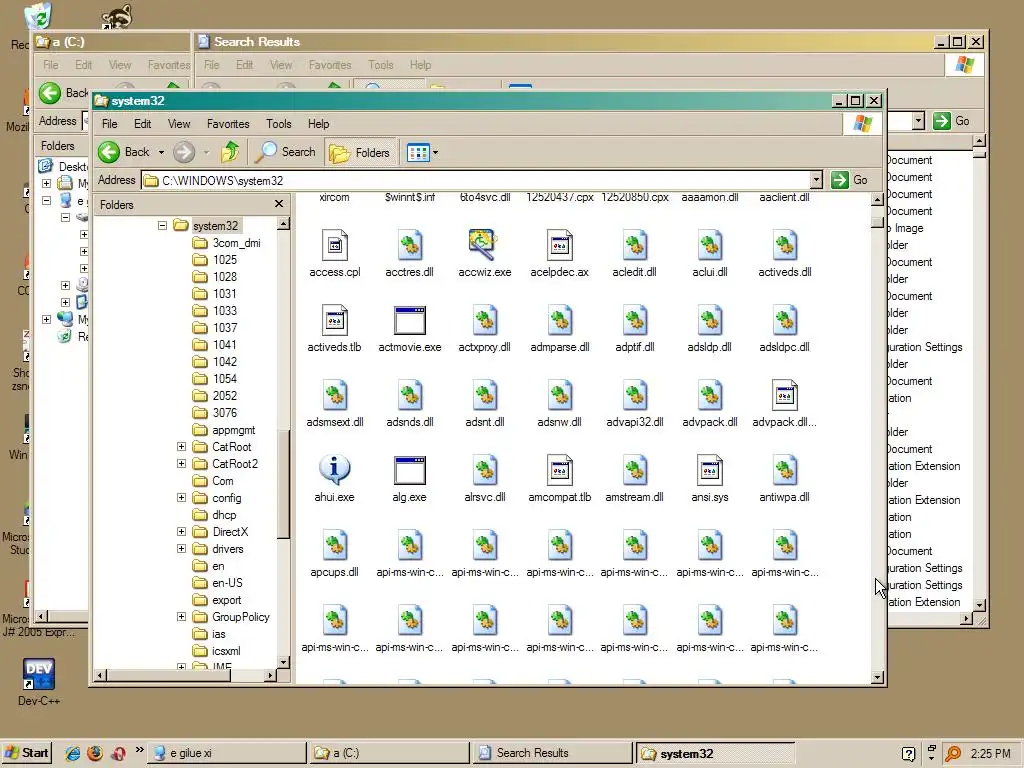Select the en-US folder in tree
The image size is (1024, 768).
pyautogui.click(x=218, y=583)
